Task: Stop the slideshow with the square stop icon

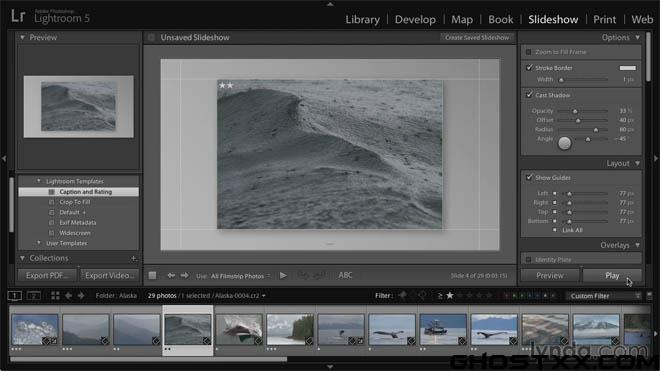Action: coord(152,275)
